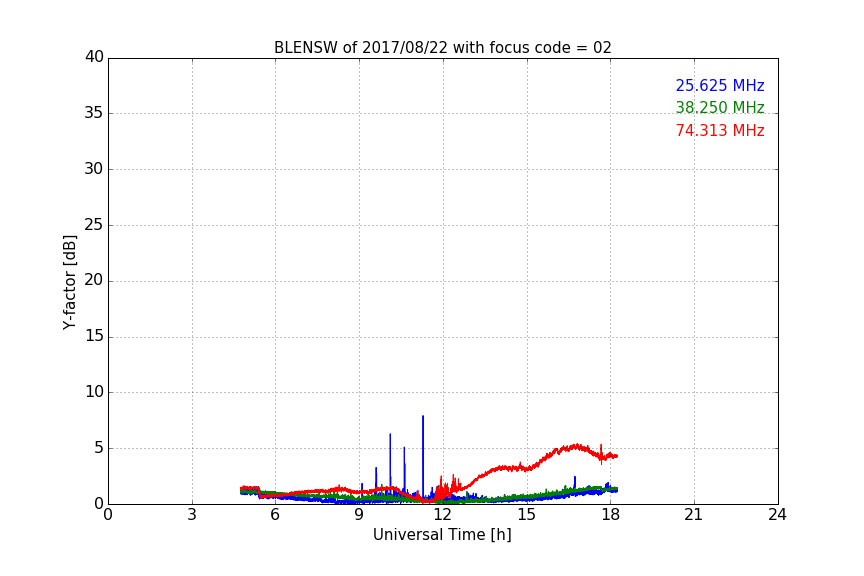The image size is (864, 576).
Task: Click the 'Y-factor [dB]' axis label
Action: (69, 282)
